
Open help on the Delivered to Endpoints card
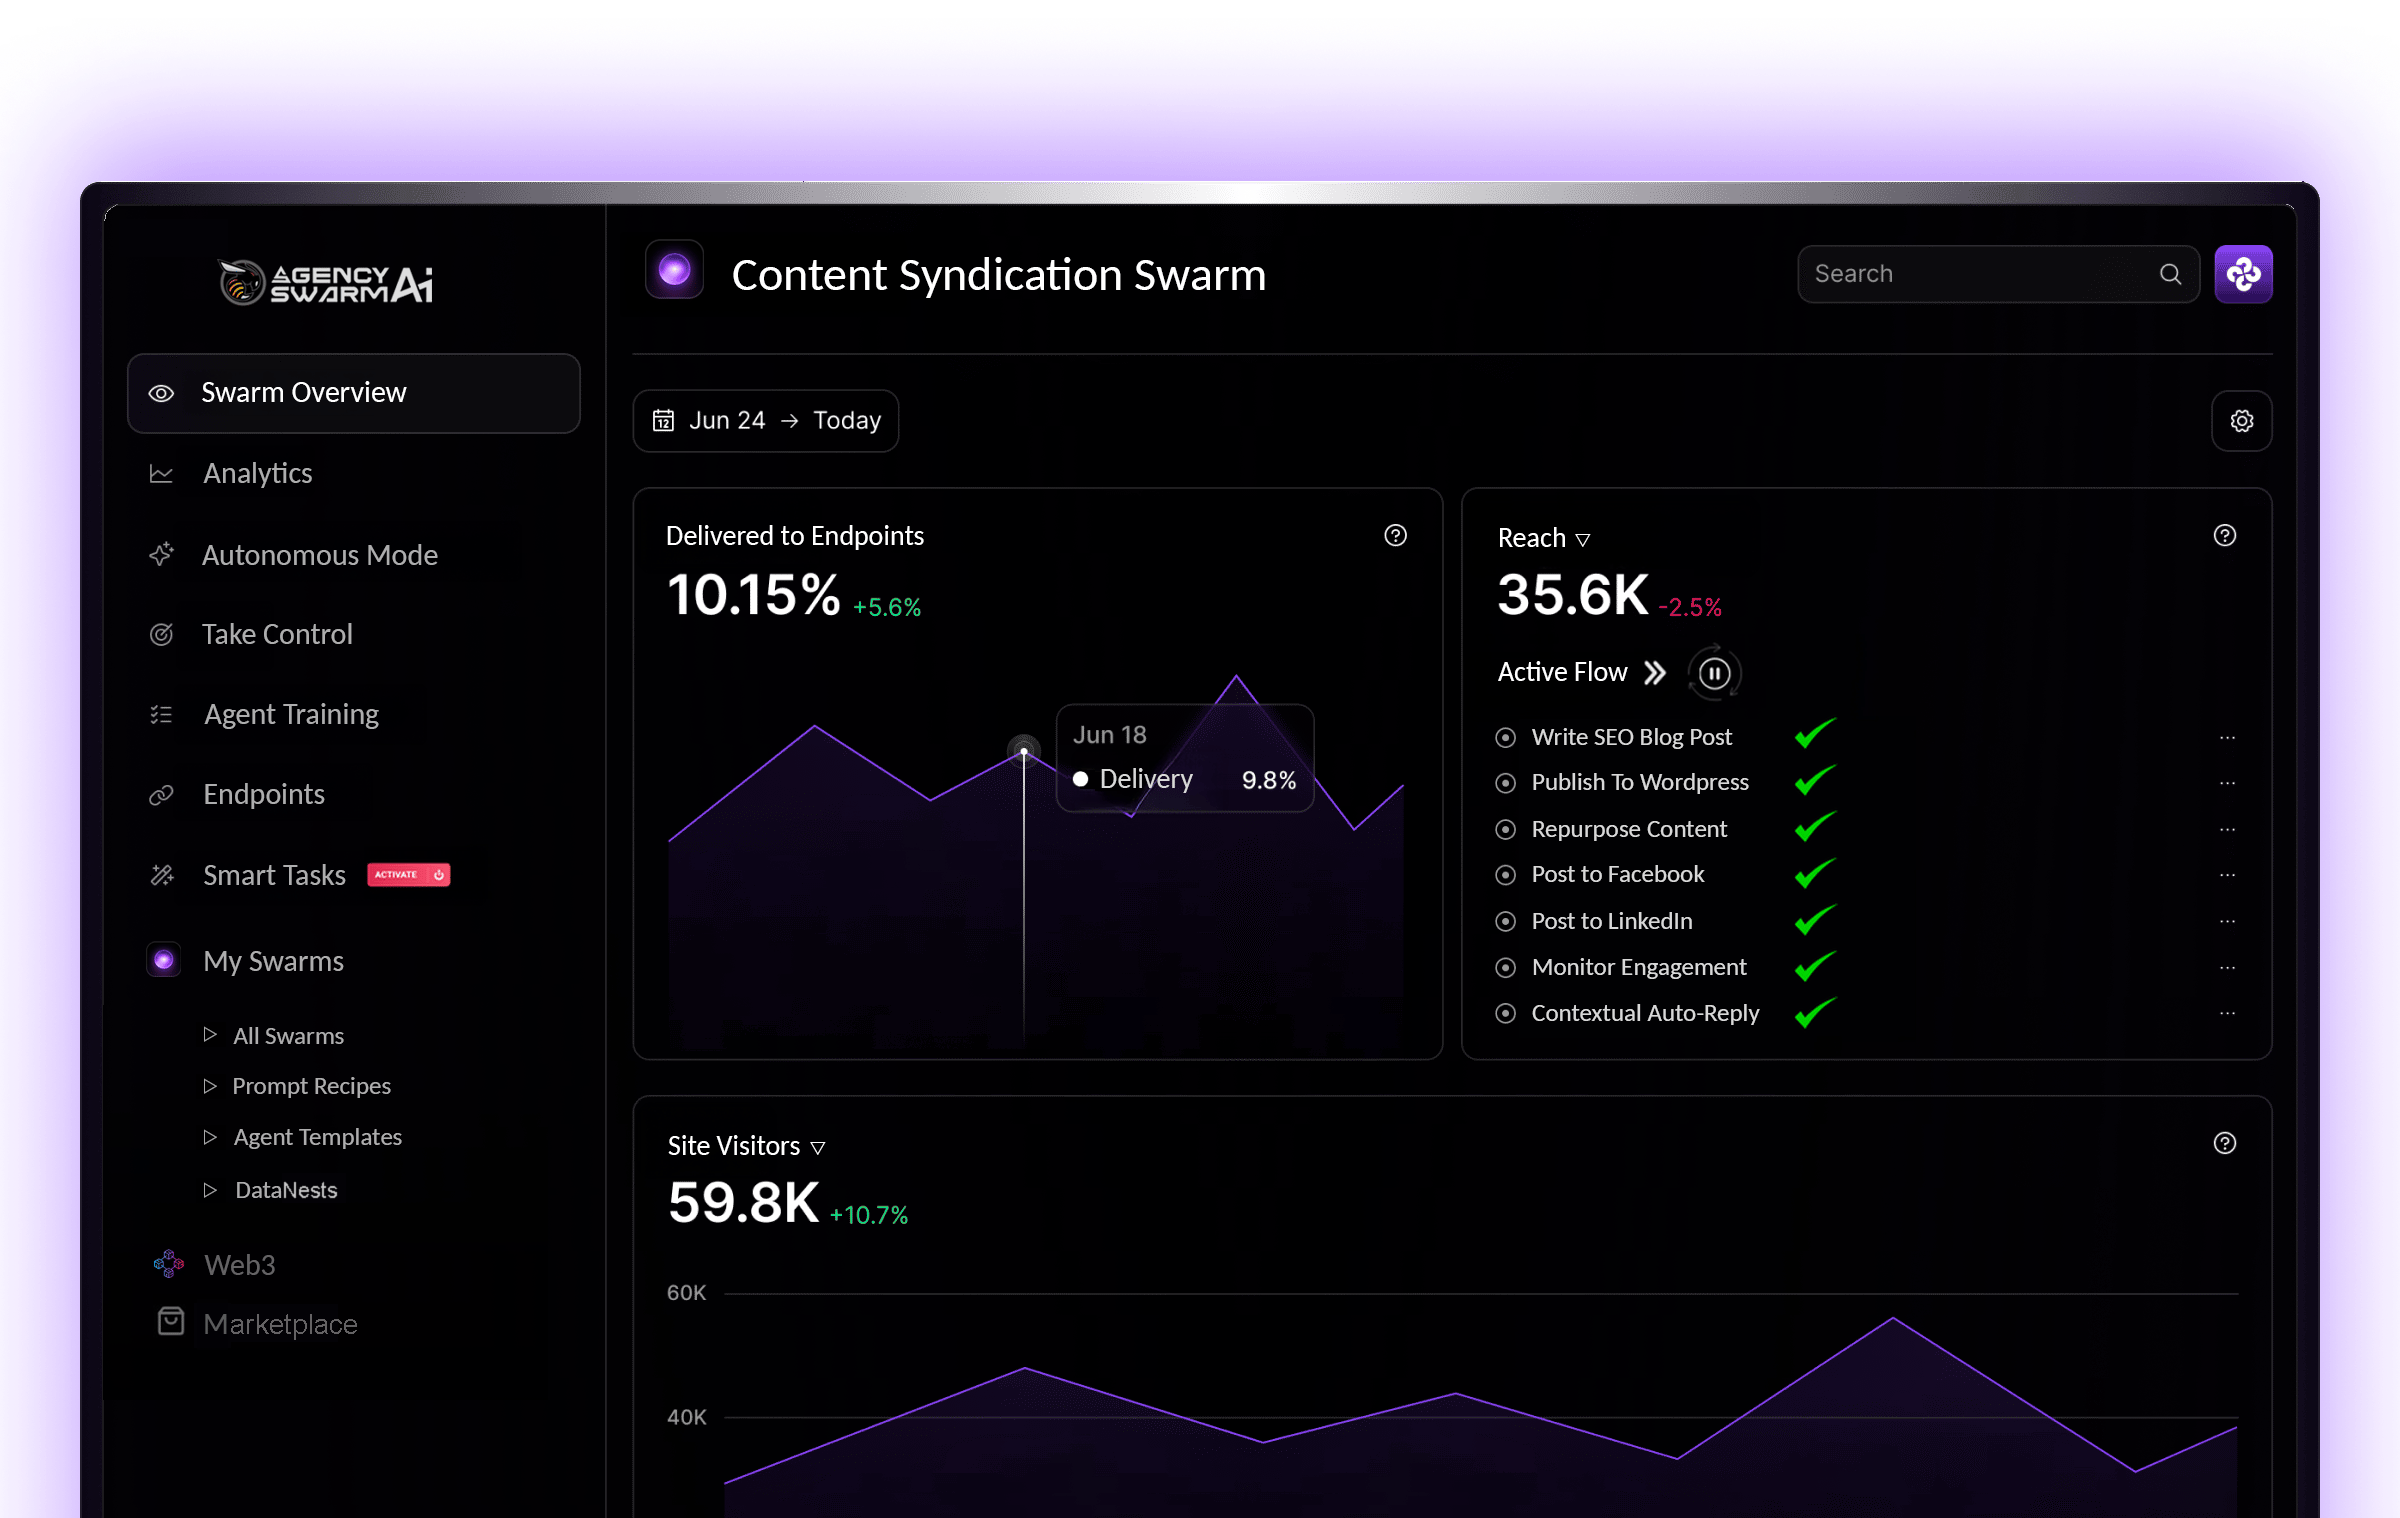(x=1396, y=536)
